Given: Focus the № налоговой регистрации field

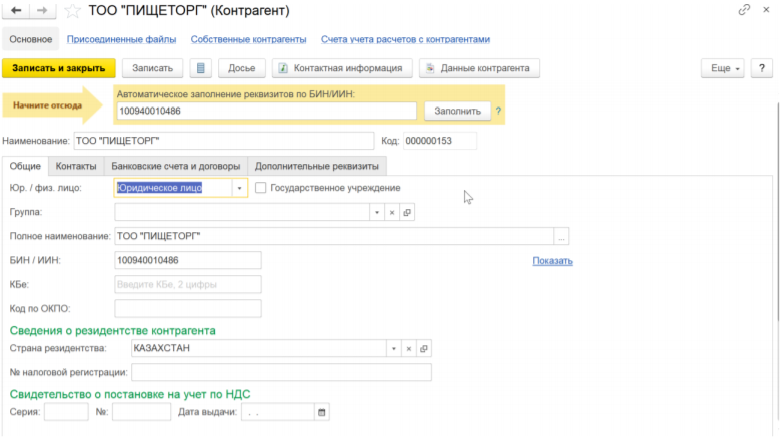Looking at the screenshot, I should pos(281,372).
